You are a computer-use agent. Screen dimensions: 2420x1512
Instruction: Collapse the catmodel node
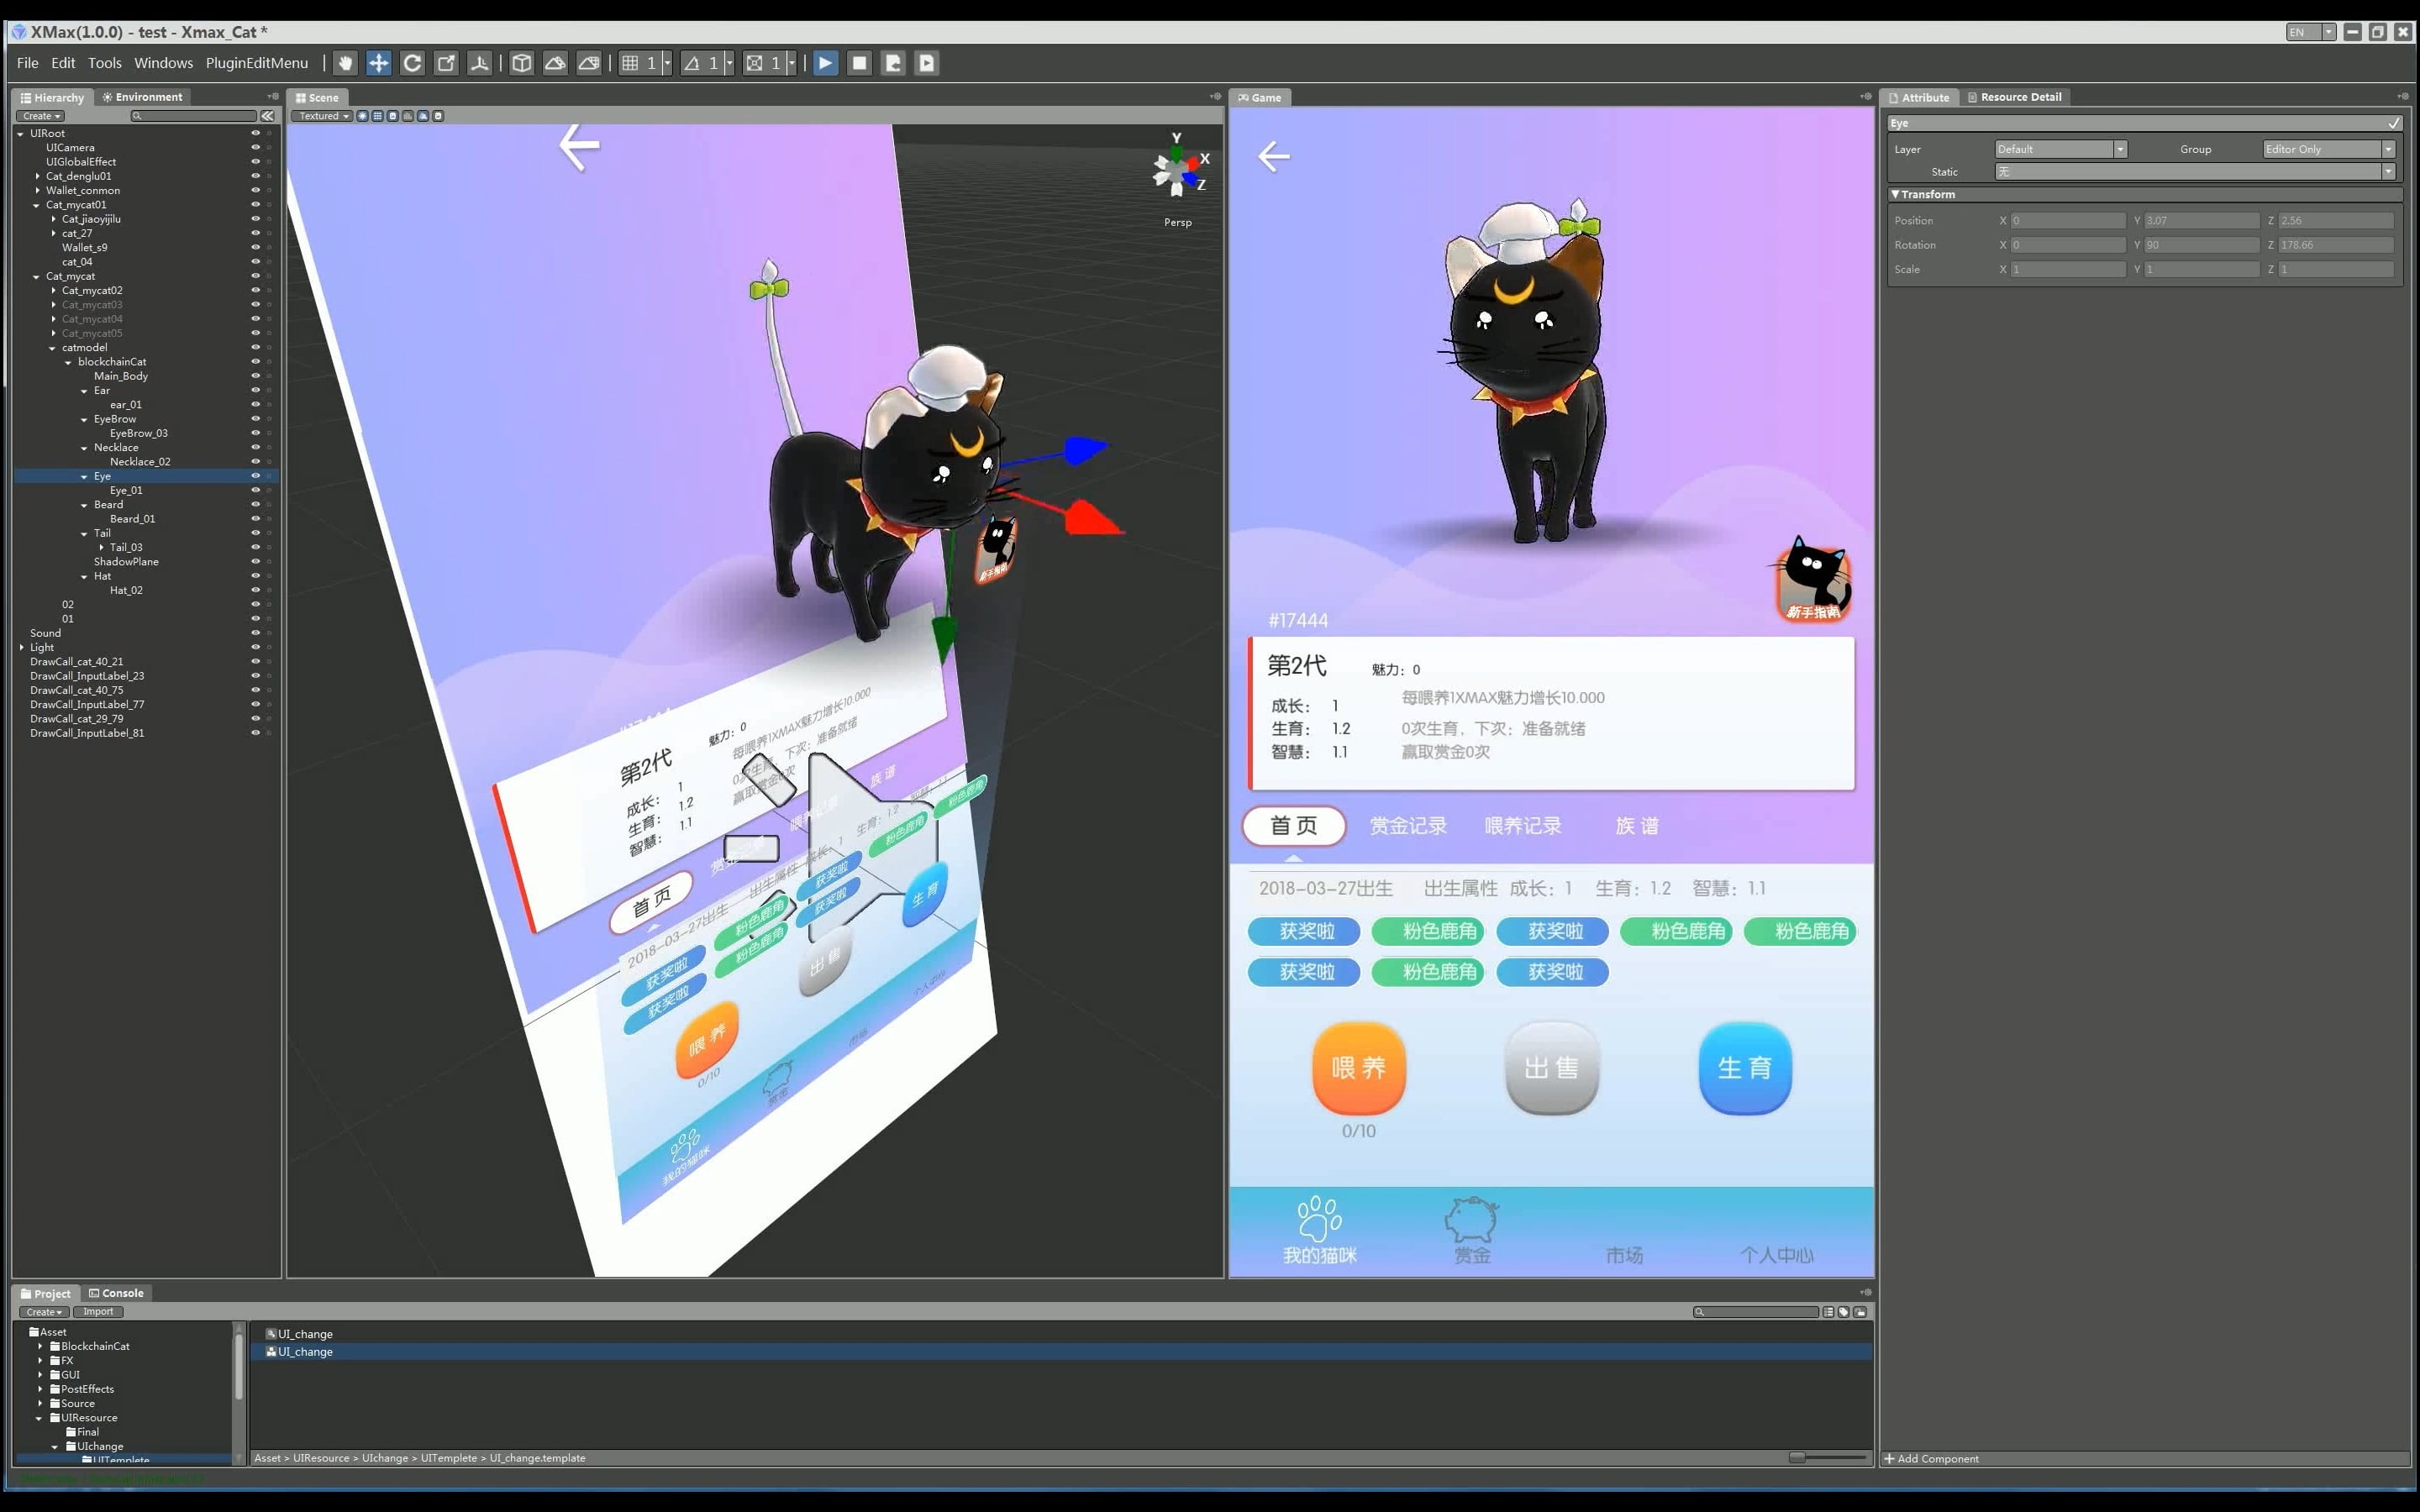(52, 348)
